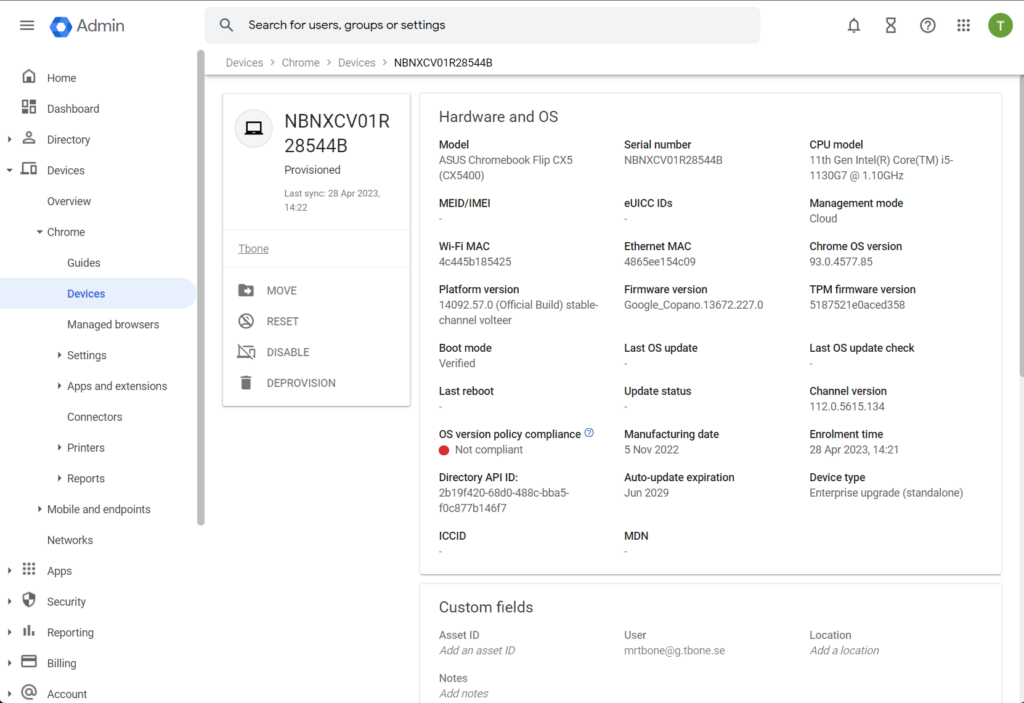Click the hourglass tasks icon
Viewport: 1024px width, 703px height.
pos(890,25)
